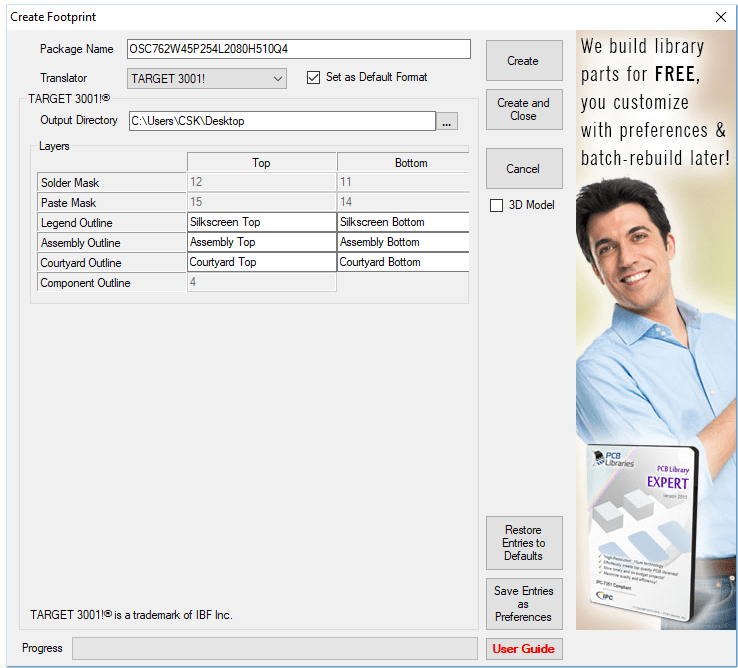Click Paste Mask top value 15
The image size is (738, 668).
pyautogui.click(x=262, y=202)
